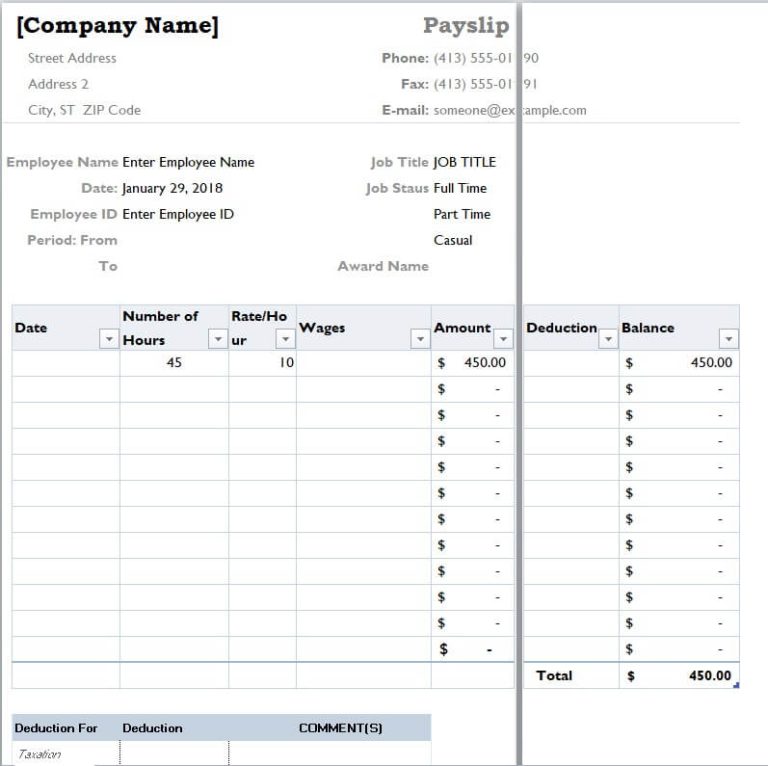Viewport: 768px width, 766px height.
Task: Select the Full Time job status
Action: (460, 188)
